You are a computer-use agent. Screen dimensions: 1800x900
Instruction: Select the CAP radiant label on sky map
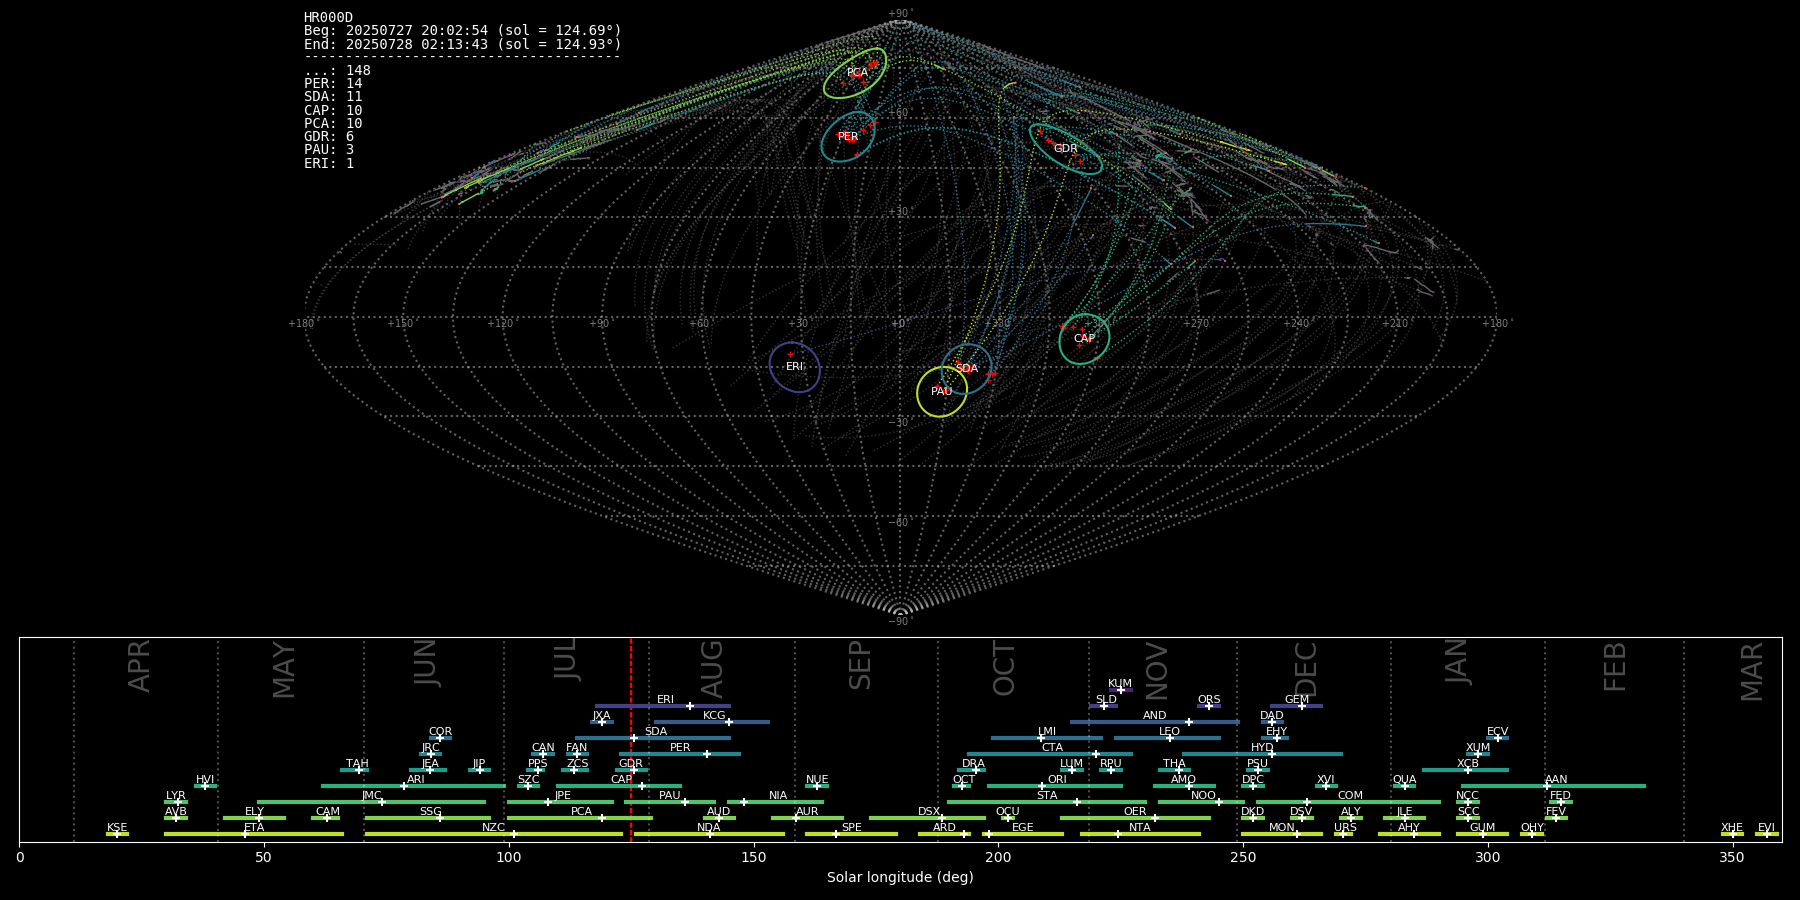1084,339
